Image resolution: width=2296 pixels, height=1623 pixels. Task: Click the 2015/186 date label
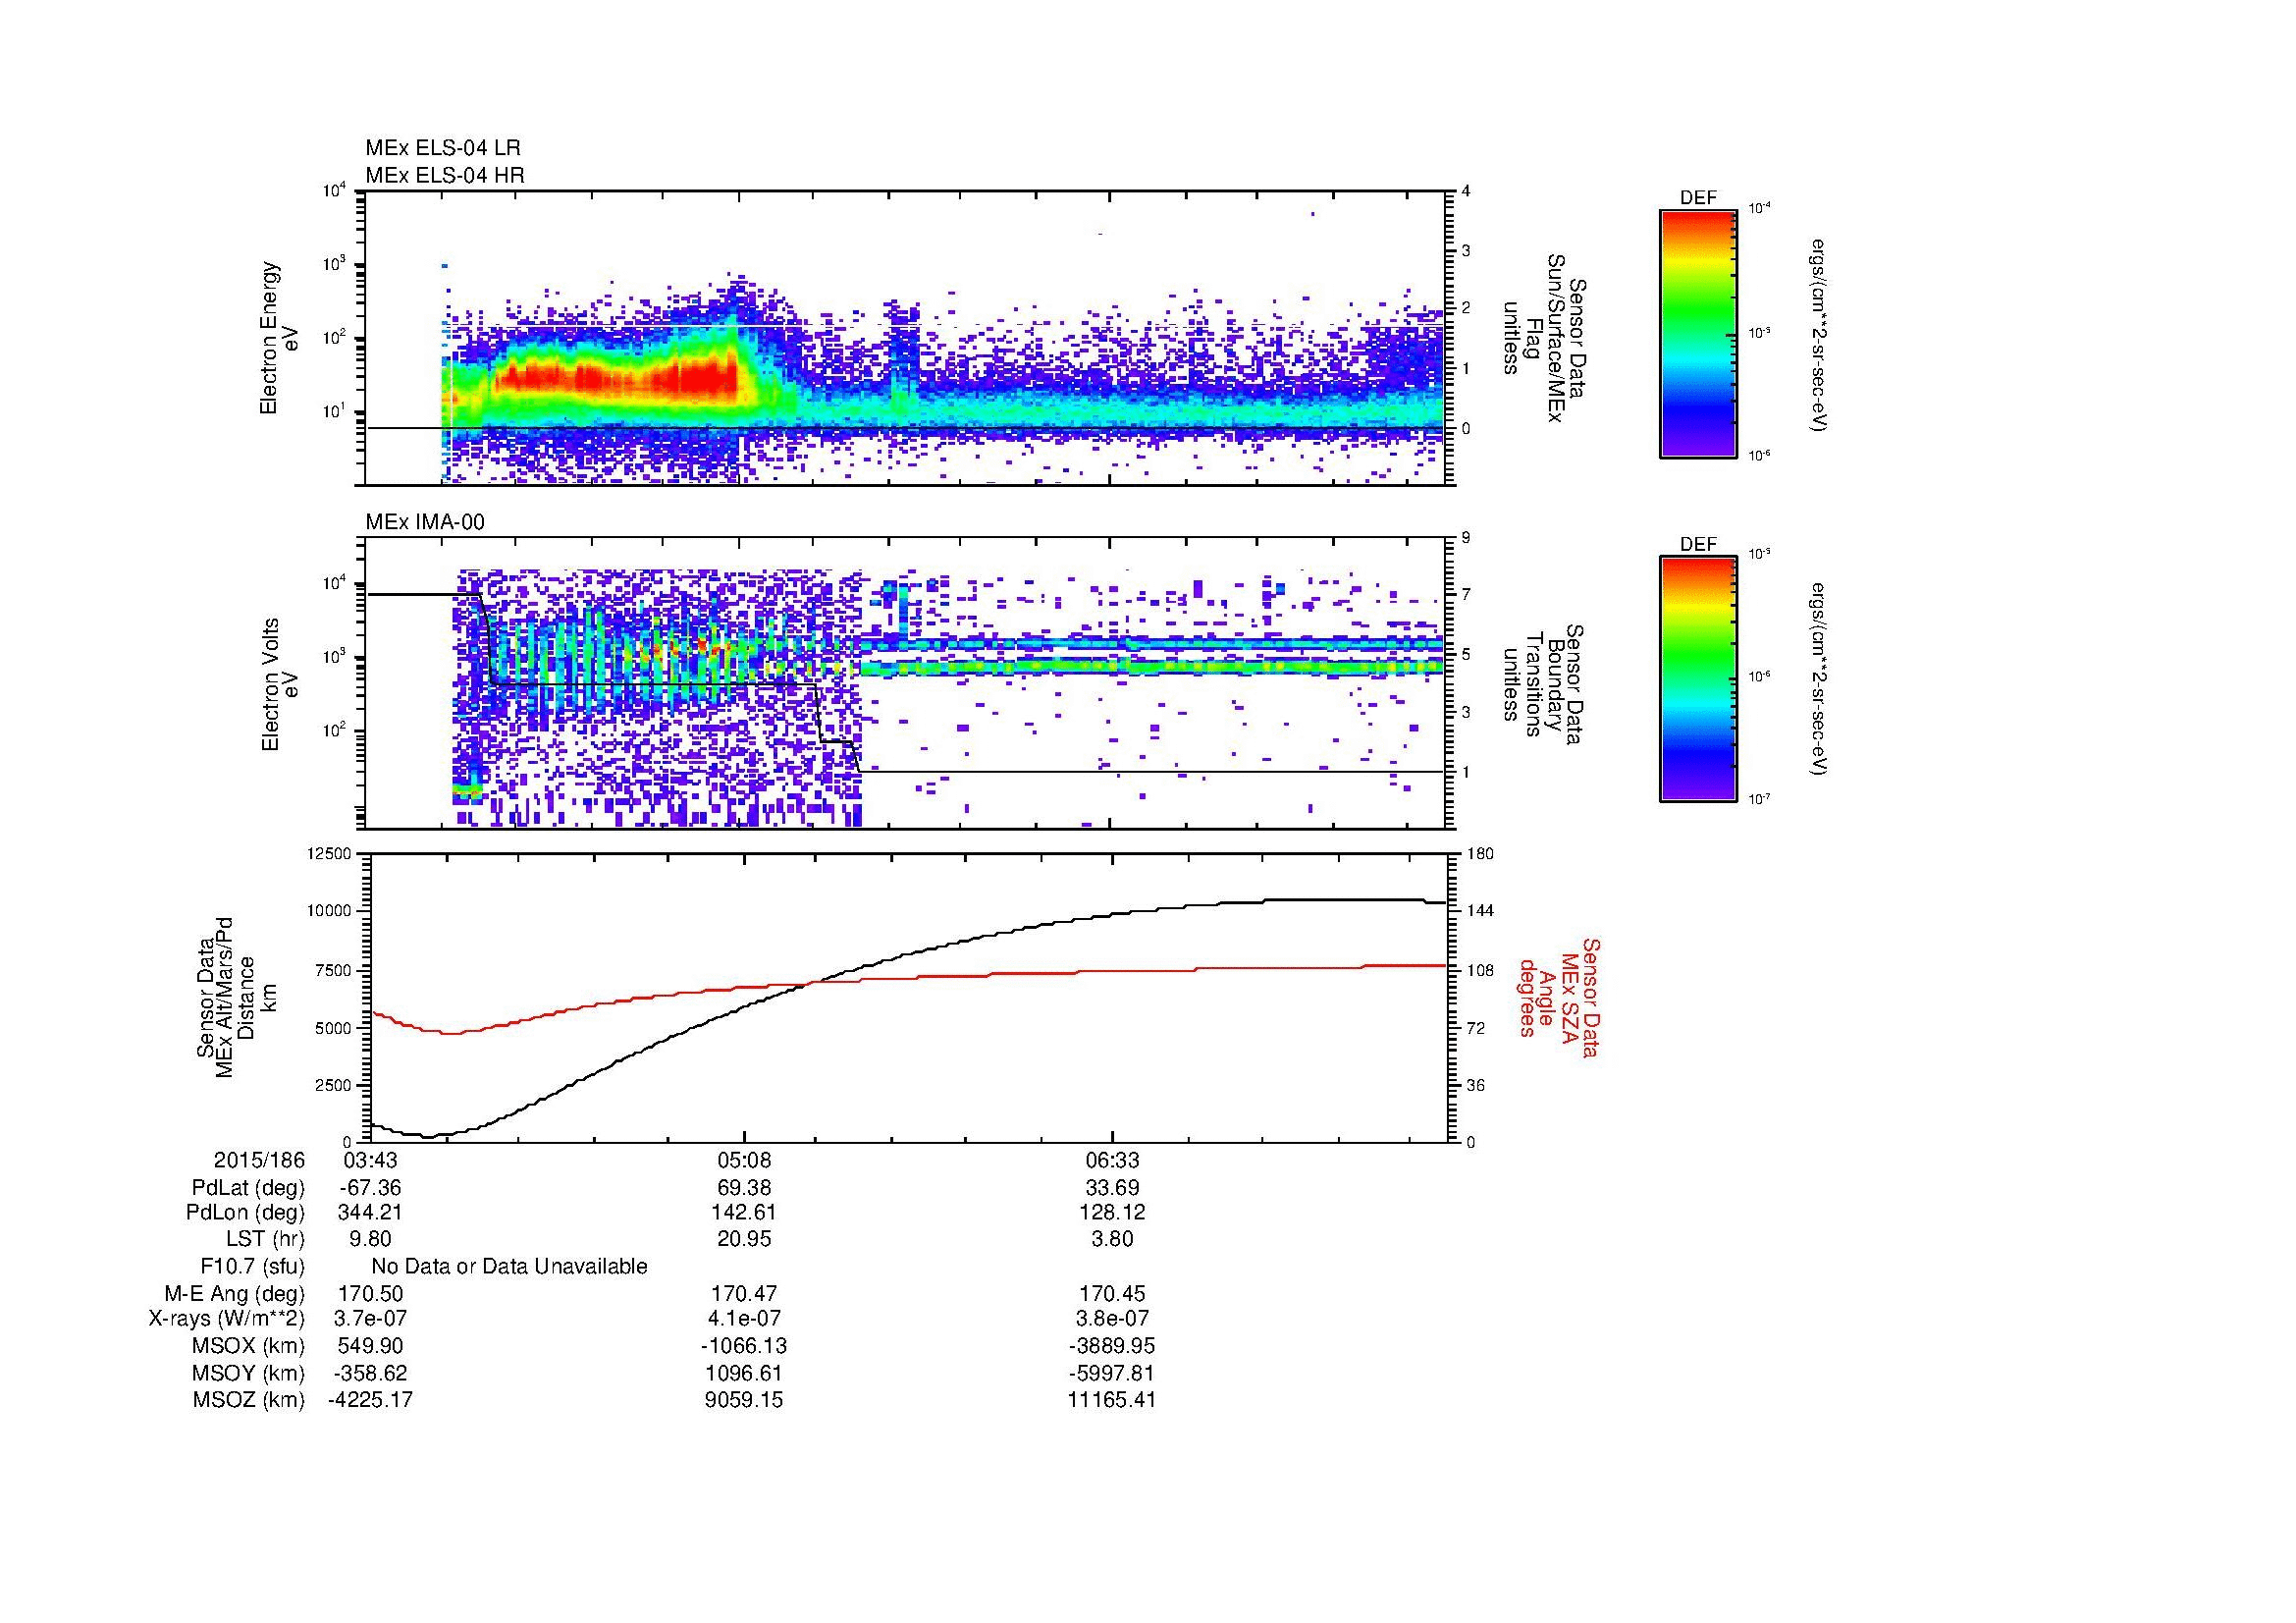259,1161
